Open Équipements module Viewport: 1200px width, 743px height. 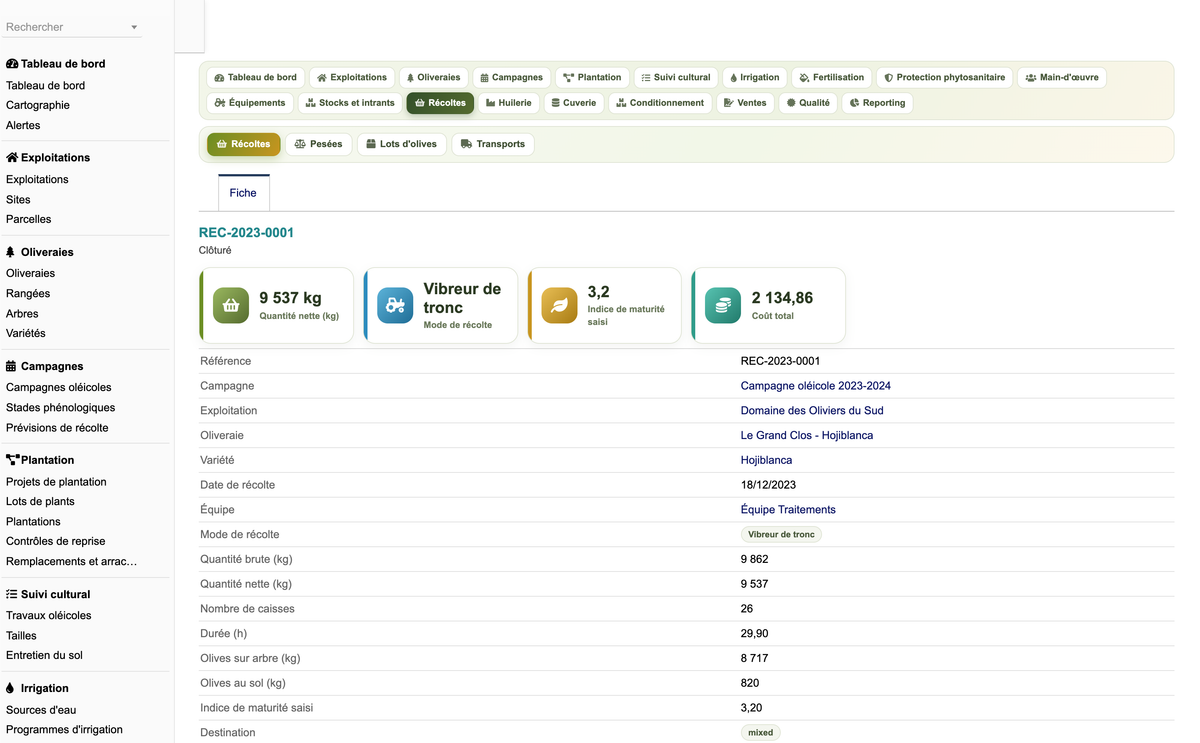click(250, 102)
